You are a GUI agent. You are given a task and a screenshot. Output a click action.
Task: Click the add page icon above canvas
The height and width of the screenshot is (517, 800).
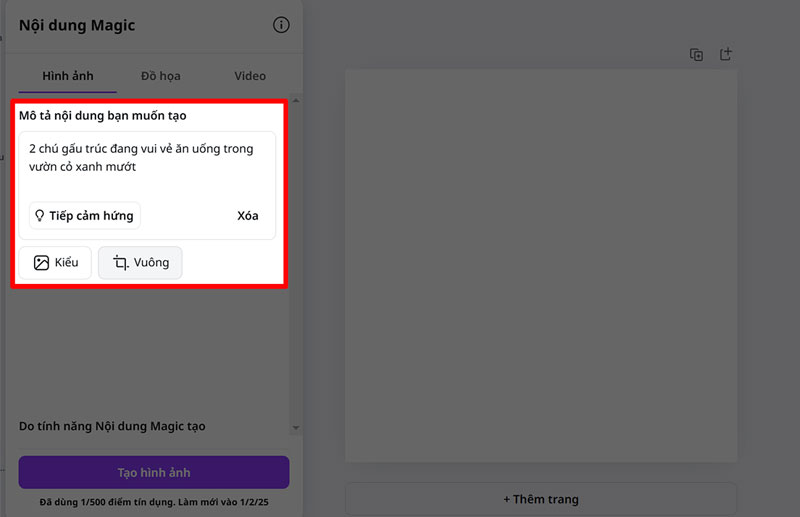tap(726, 54)
